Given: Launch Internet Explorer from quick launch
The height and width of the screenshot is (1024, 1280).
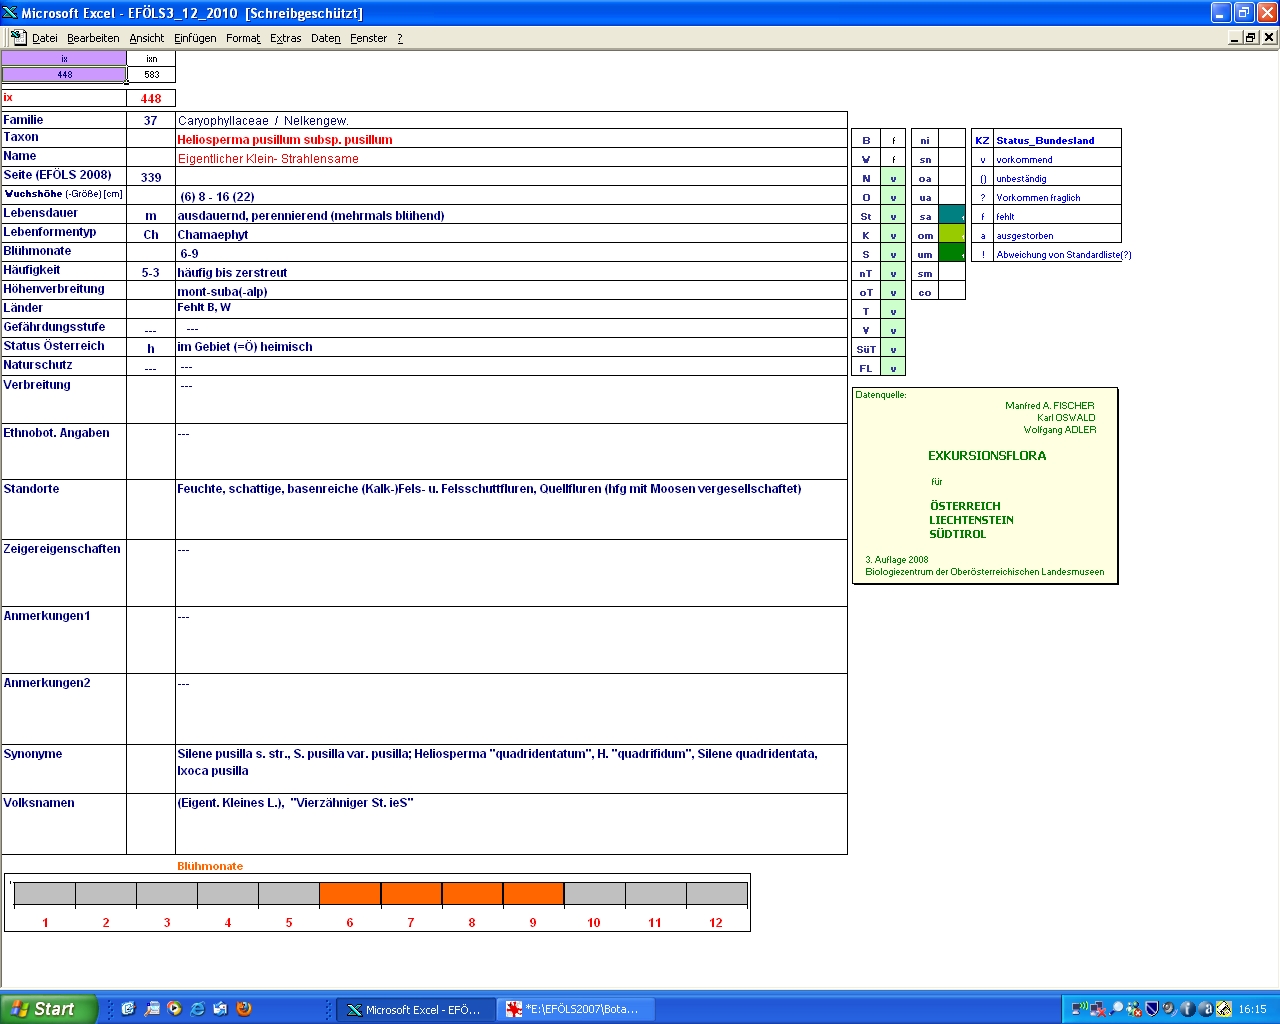Looking at the screenshot, I should [198, 1009].
